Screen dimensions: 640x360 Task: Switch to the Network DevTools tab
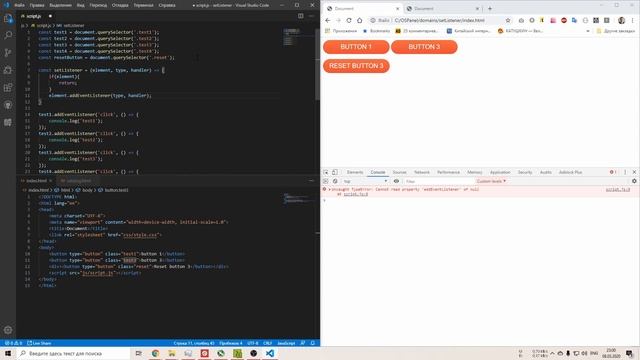click(422, 172)
